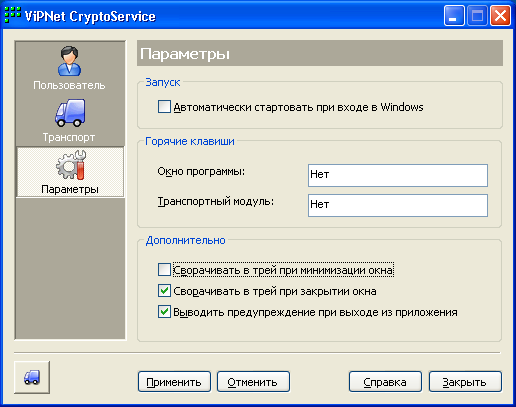Open help with the Справка button
Viewport: 516px width, 407px height.
[385, 382]
